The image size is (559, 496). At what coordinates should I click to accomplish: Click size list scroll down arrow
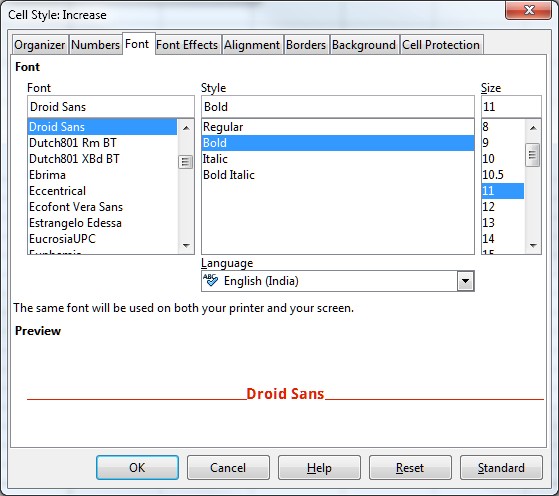(533, 245)
